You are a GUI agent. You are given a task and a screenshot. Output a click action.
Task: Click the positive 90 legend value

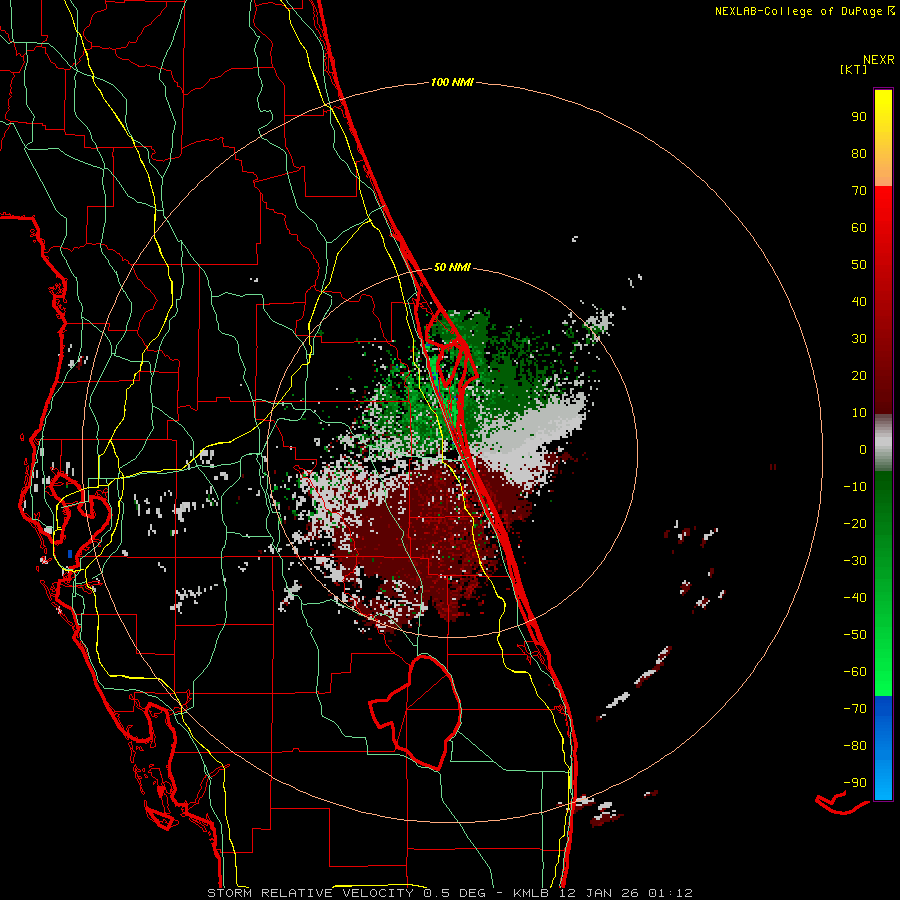[x=859, y=117]
